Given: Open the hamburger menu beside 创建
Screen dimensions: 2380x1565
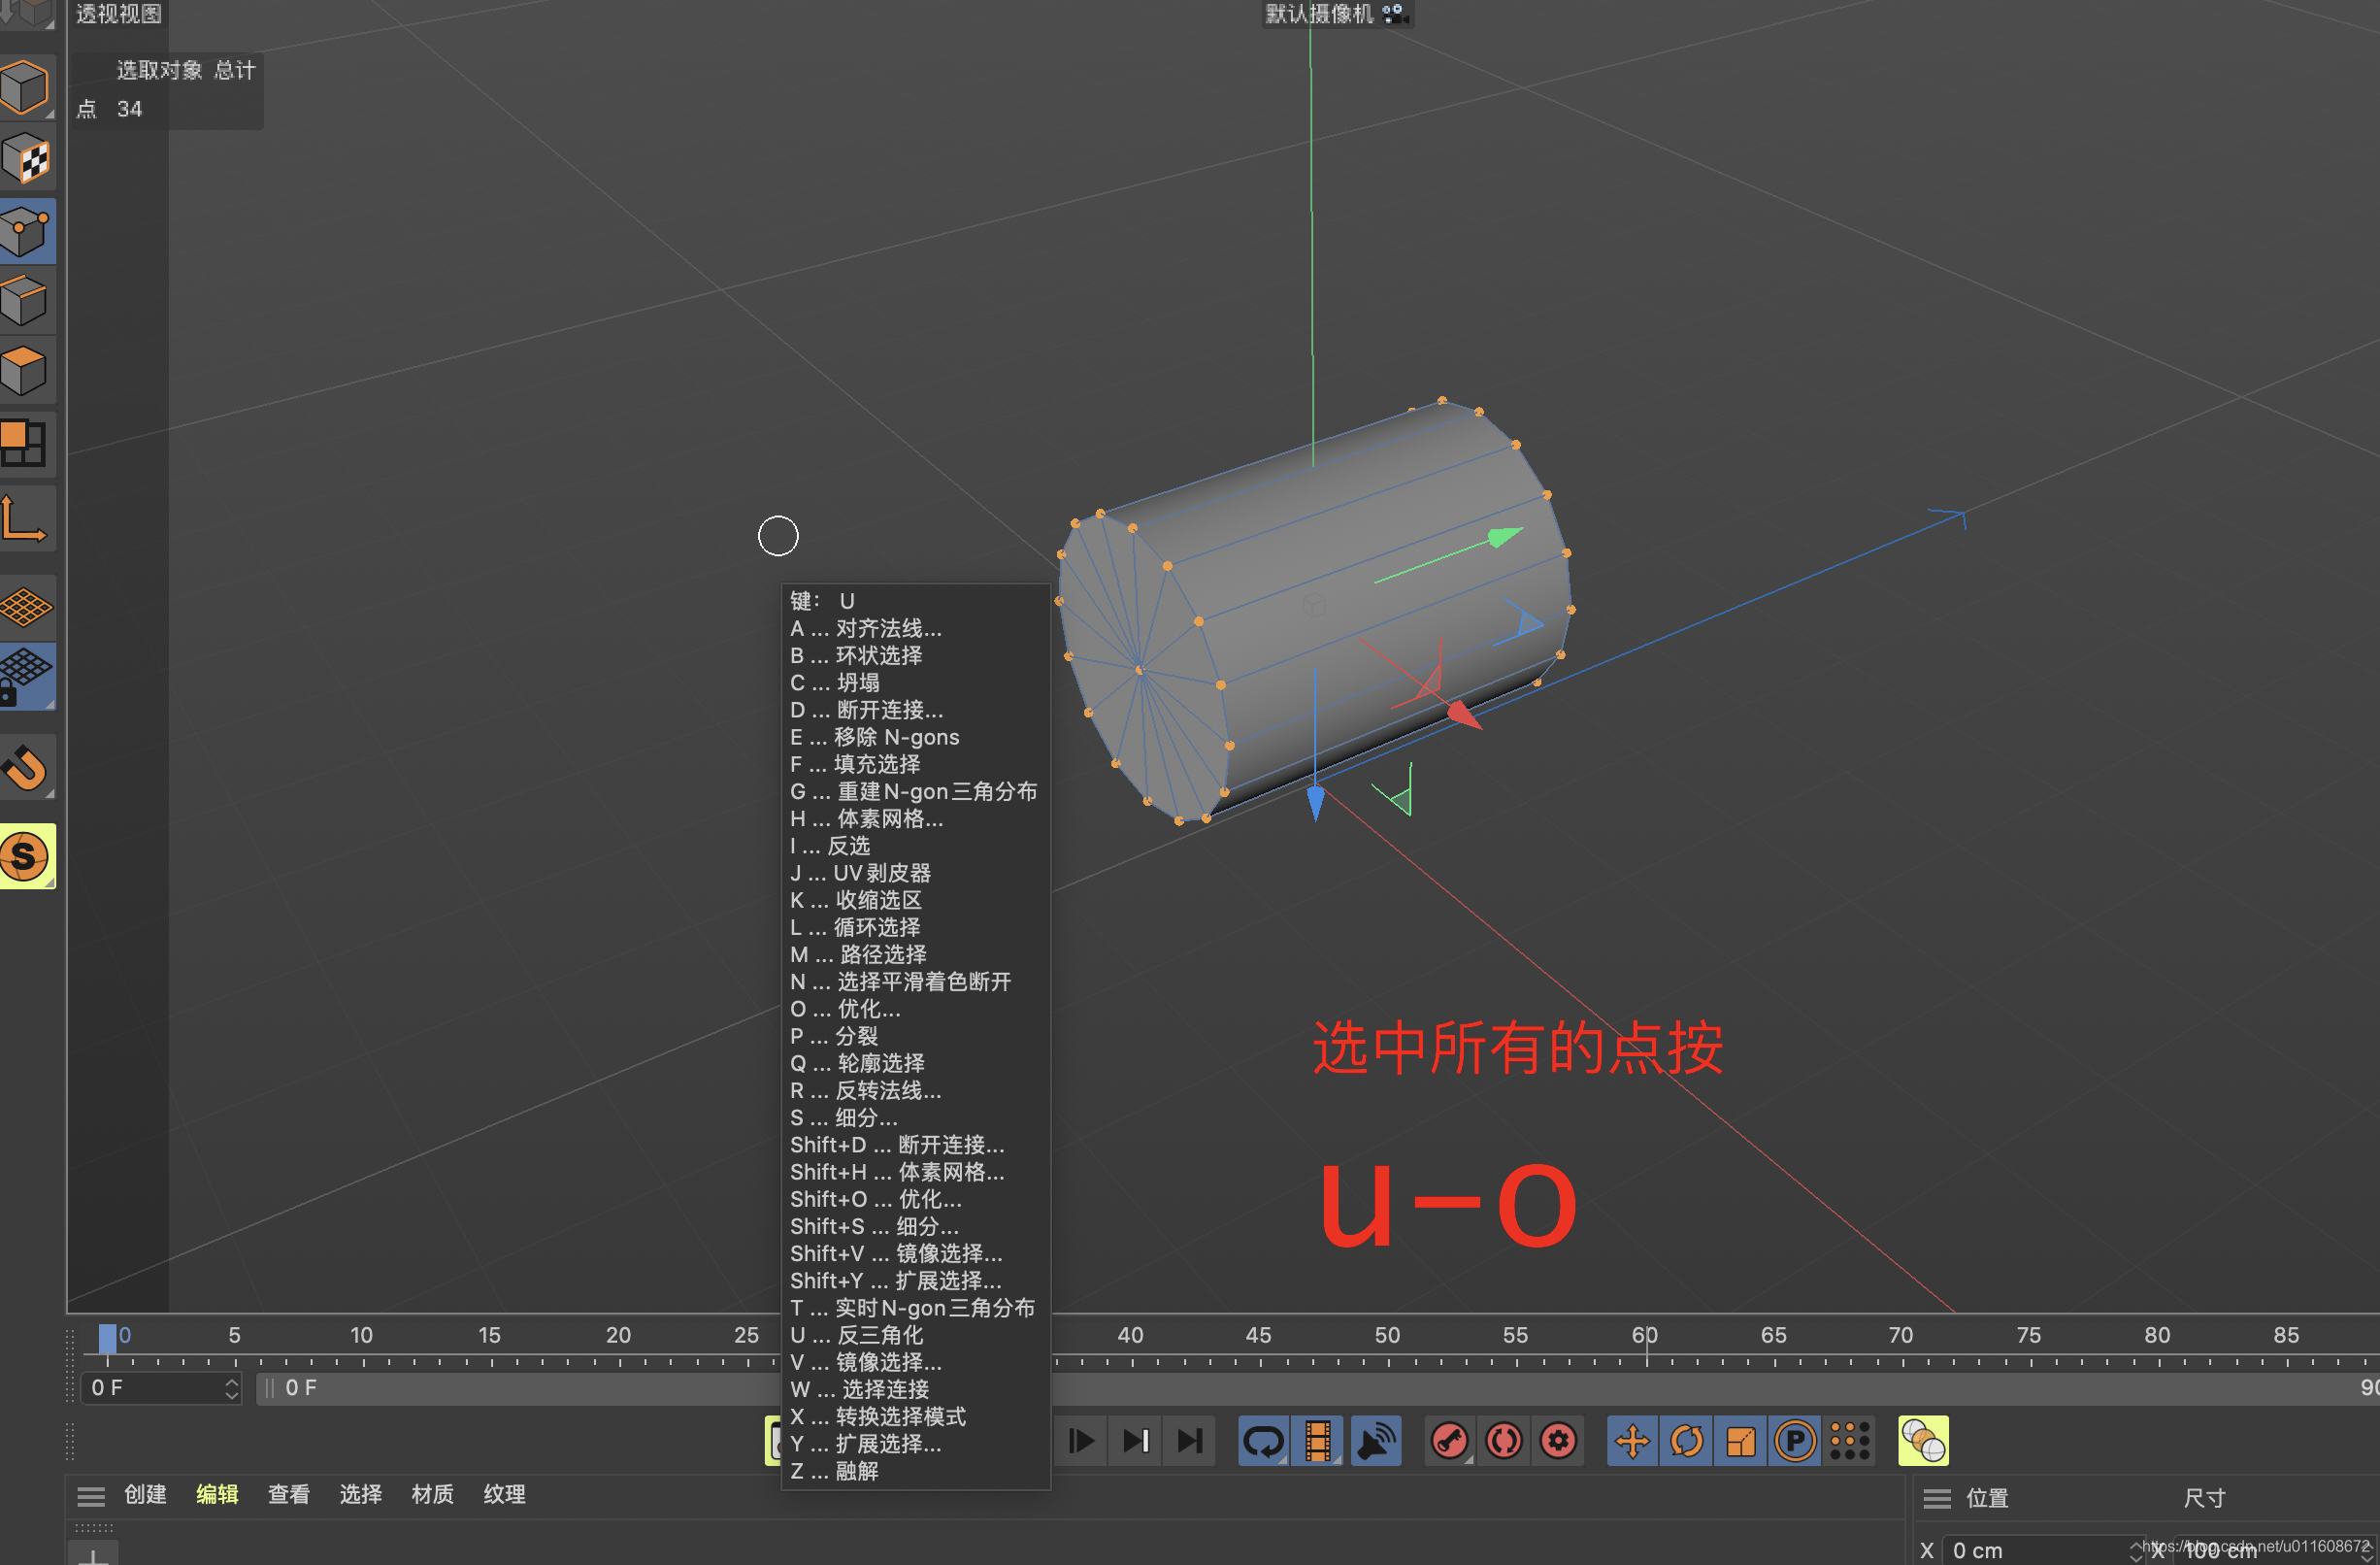Looking at the screenshot, I should click(x=91, y=1496).
